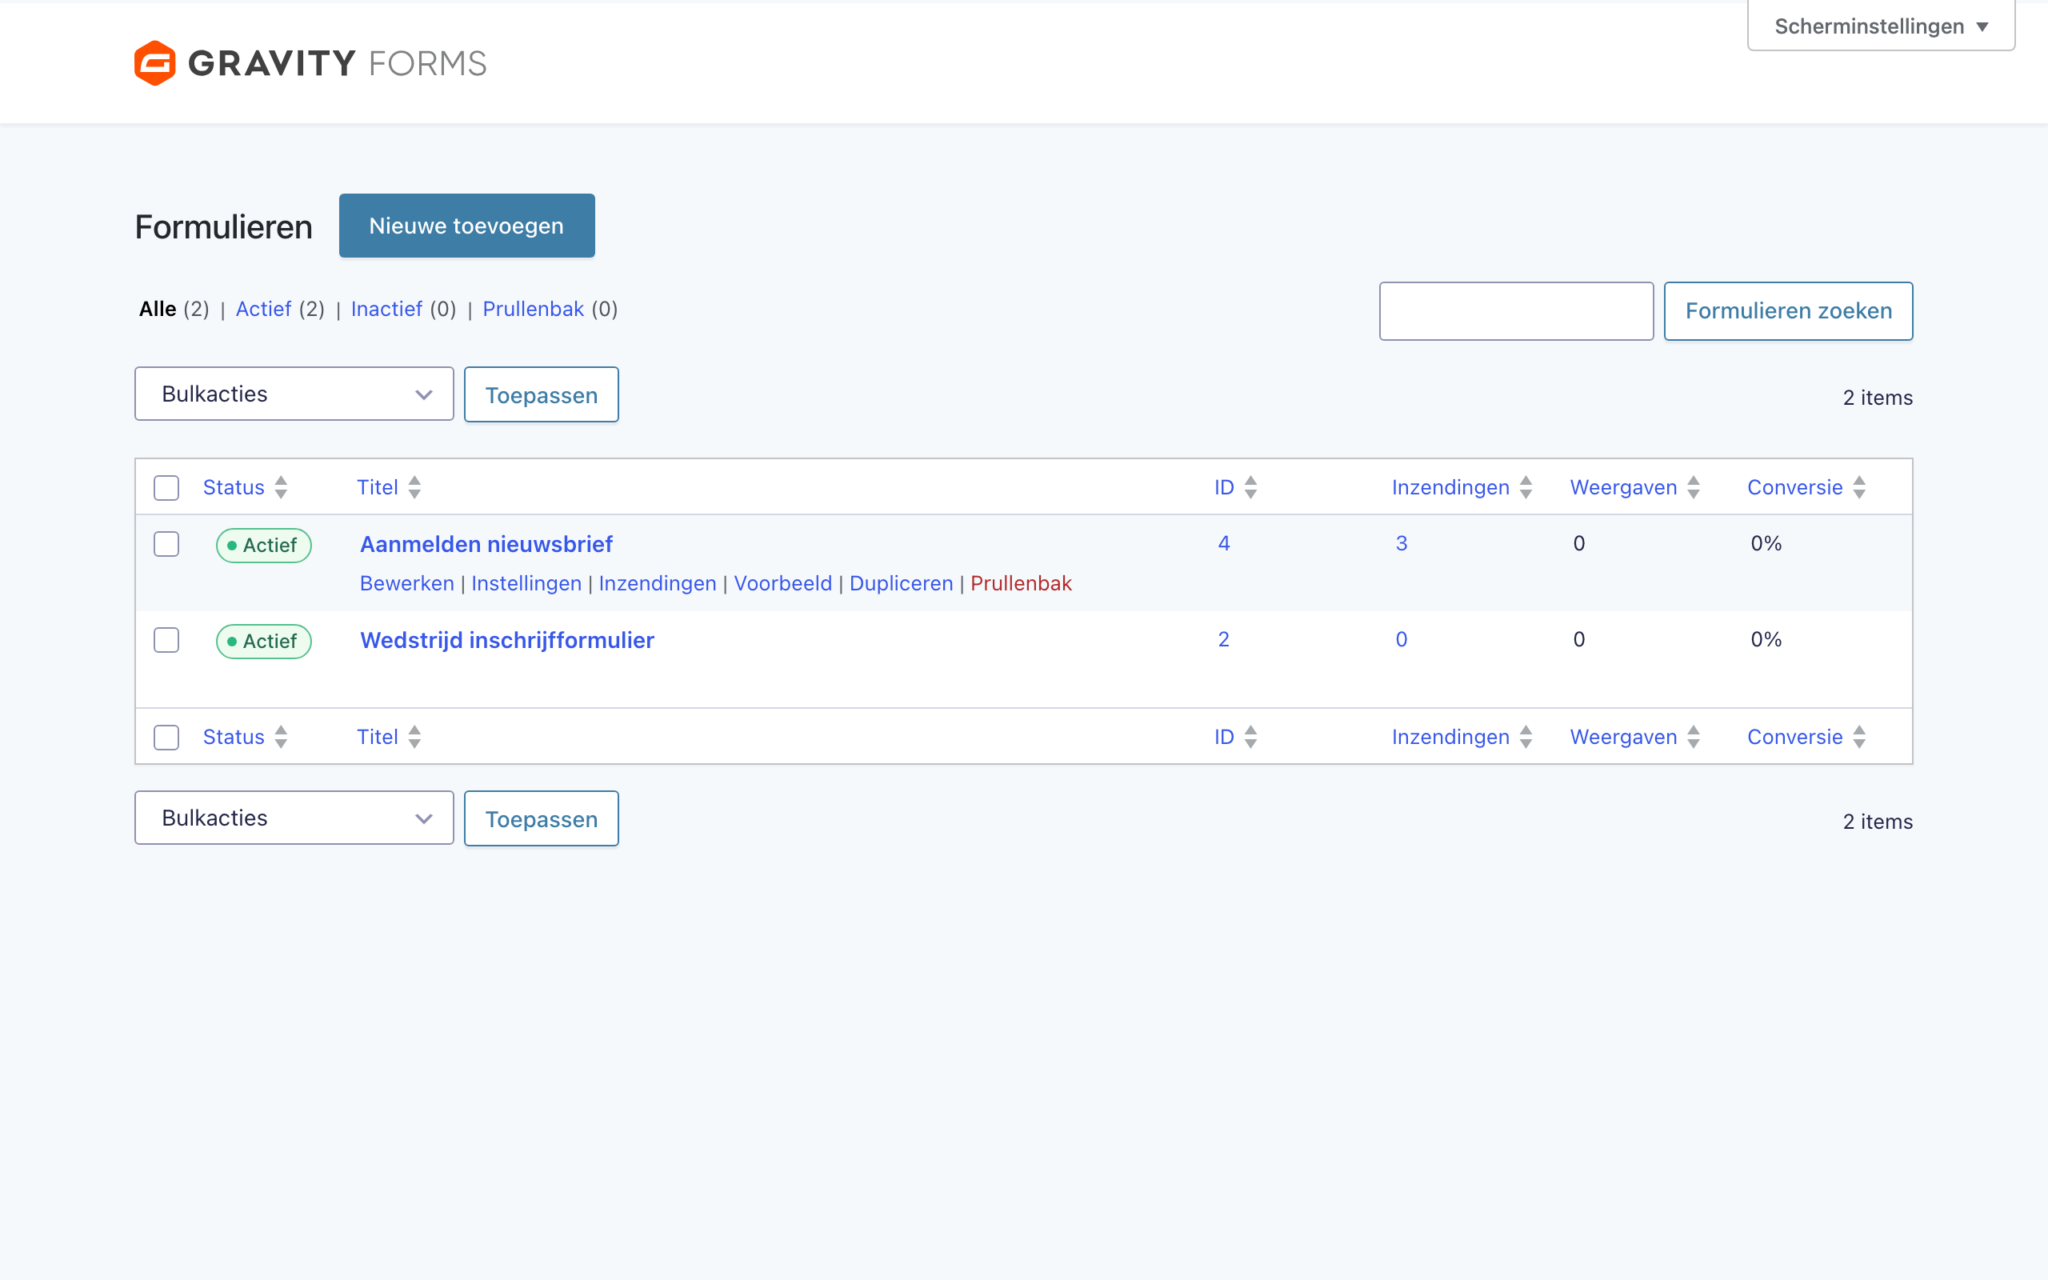Viewport: 2048px width, 1280px height.
Task: Sort by bottom Inzendingen column header
Action: [x=1450, y=737]
